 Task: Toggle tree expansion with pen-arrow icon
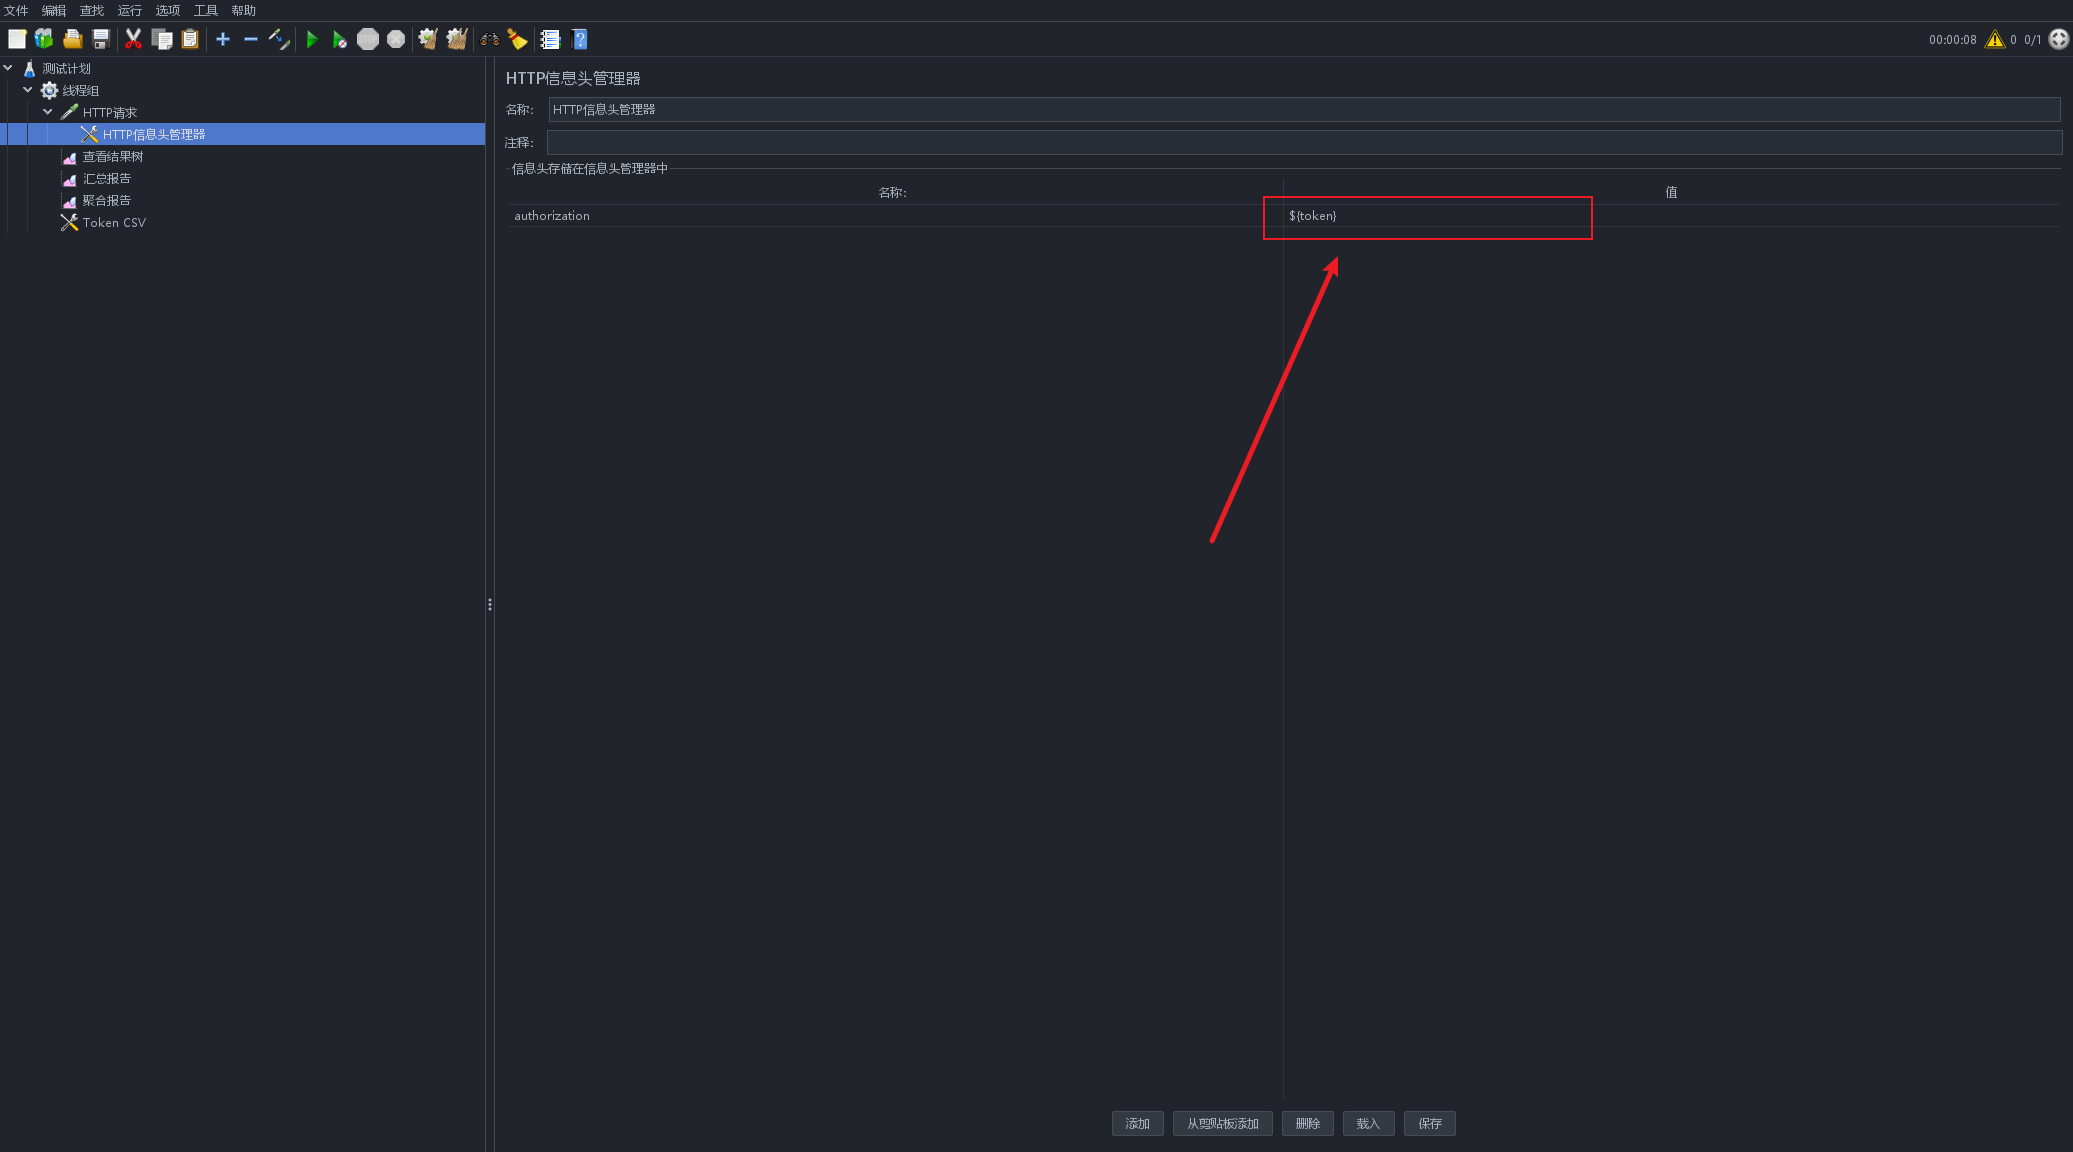coord(279,39)
